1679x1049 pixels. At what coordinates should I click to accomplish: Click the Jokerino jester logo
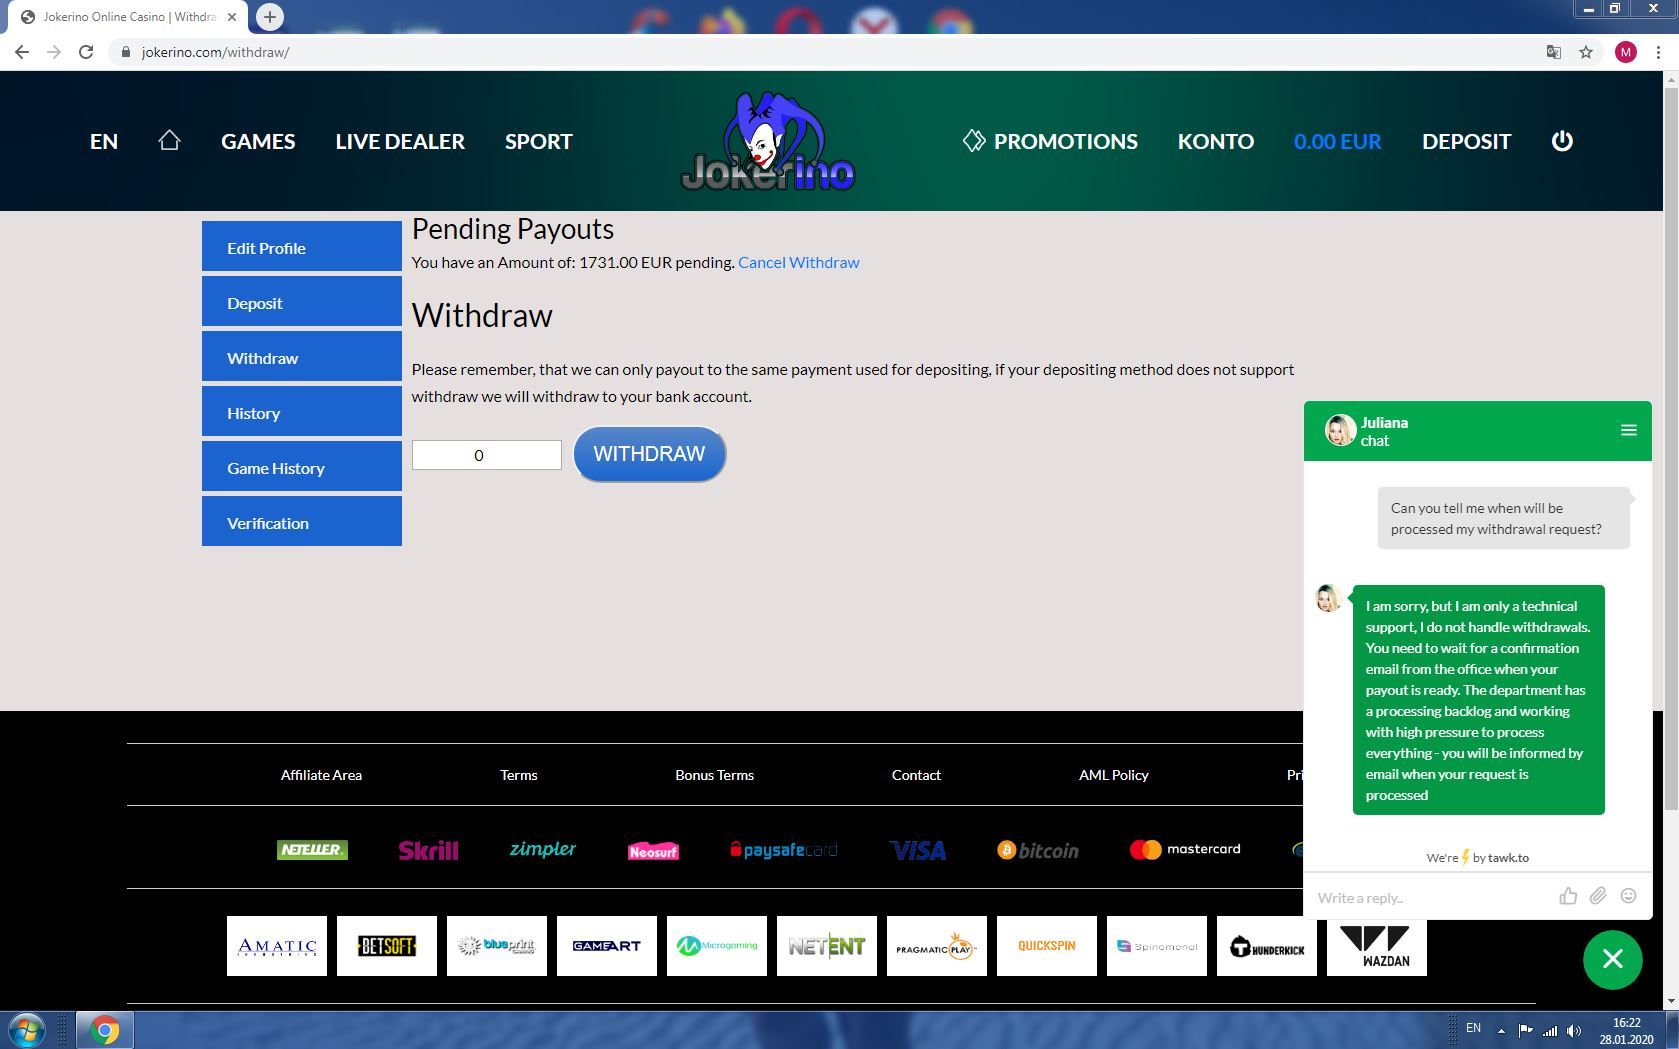click(x=768, y=141)
